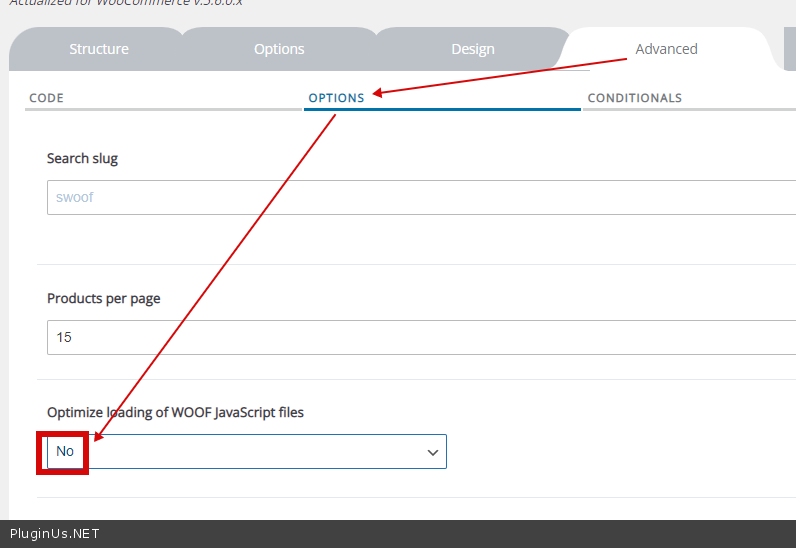Click the Products per page field
The height and width of the screenshot is (548, 796).
pyautogui.click(x=420, y=337)
